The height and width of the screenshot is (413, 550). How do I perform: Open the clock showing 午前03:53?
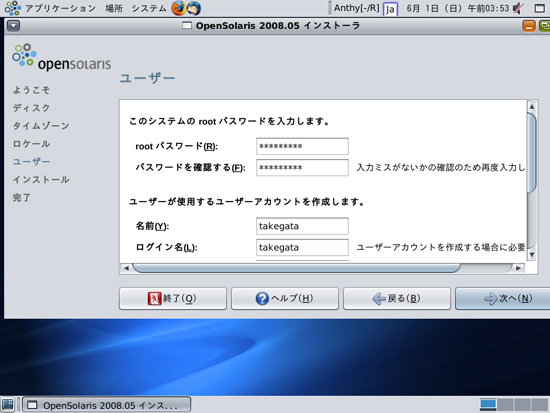[x=457, y=8]
